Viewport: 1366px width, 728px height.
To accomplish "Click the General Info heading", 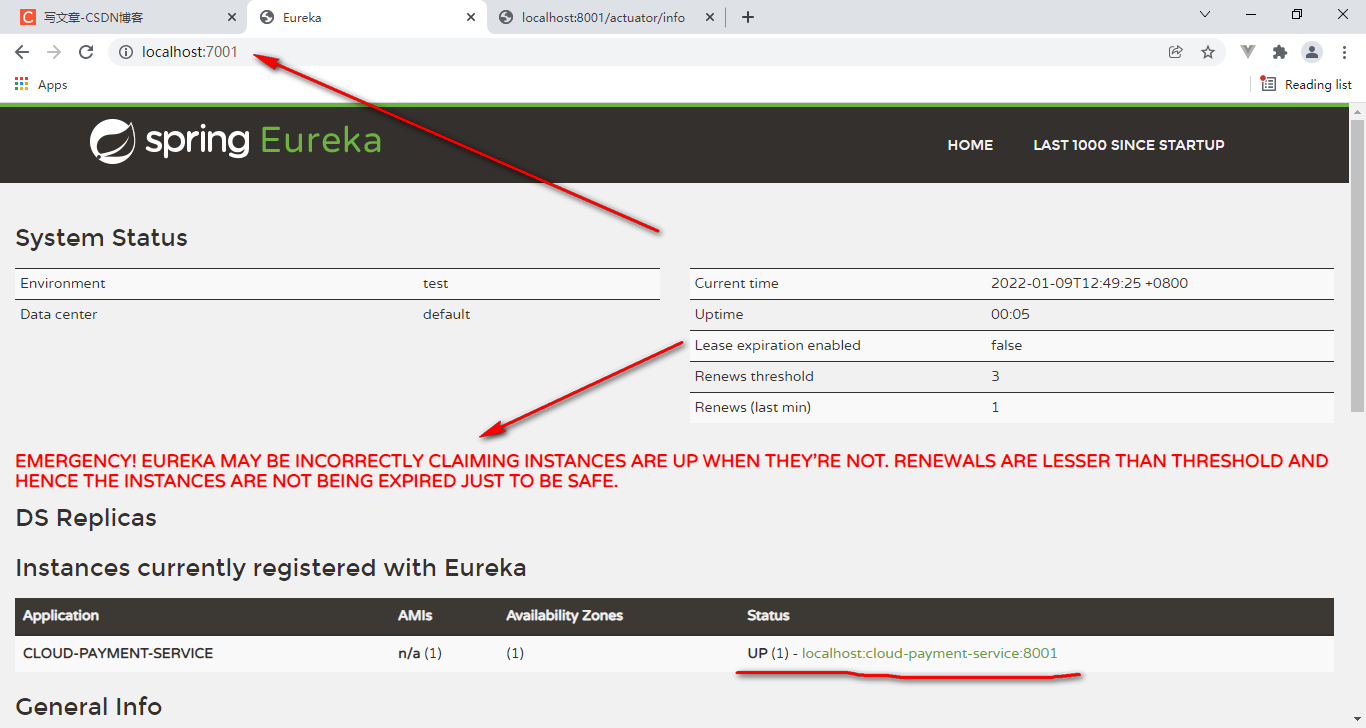I will coord(88,706).
